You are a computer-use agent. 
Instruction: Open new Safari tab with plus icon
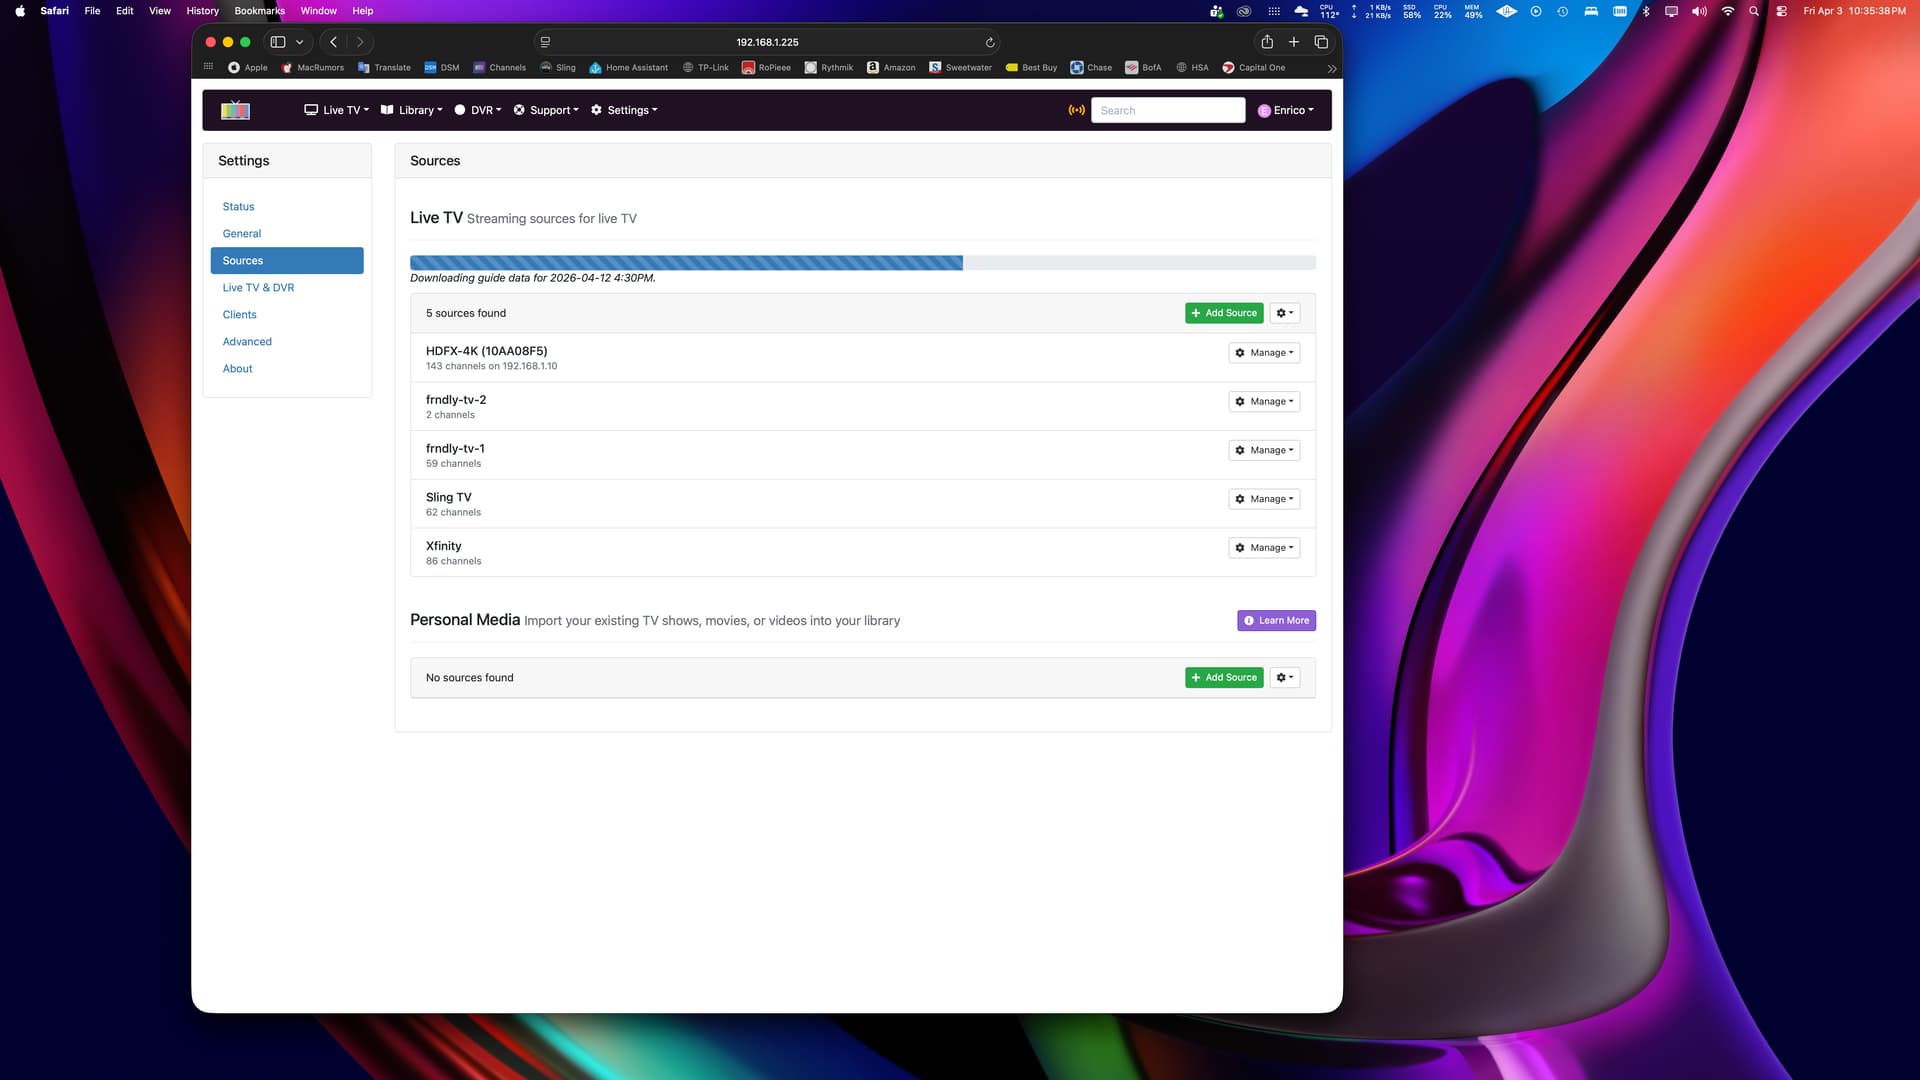click(1294, 42)
